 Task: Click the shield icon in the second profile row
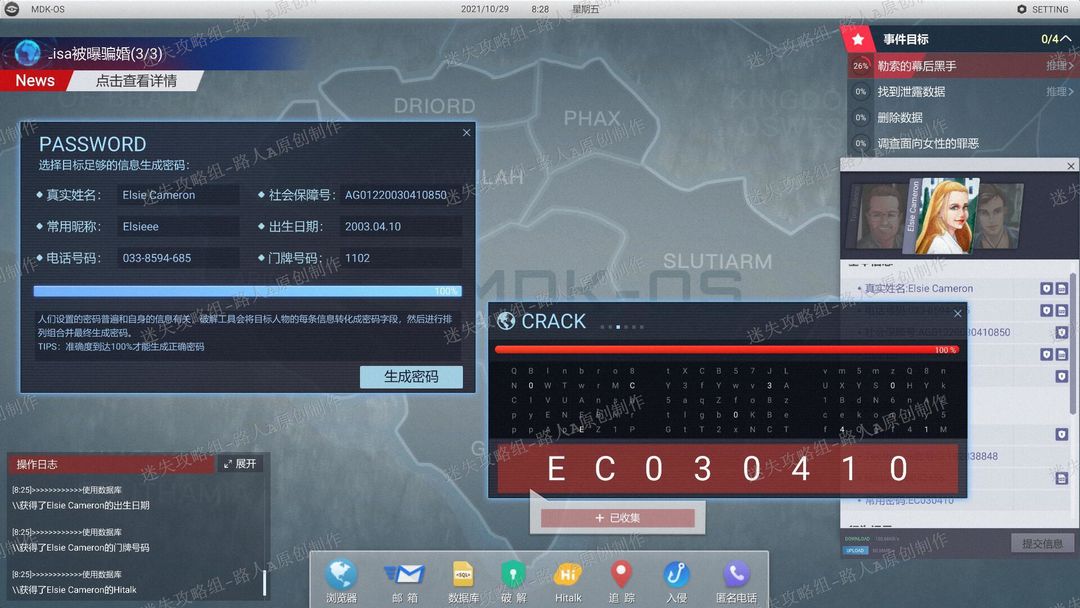pos(1046,311)
